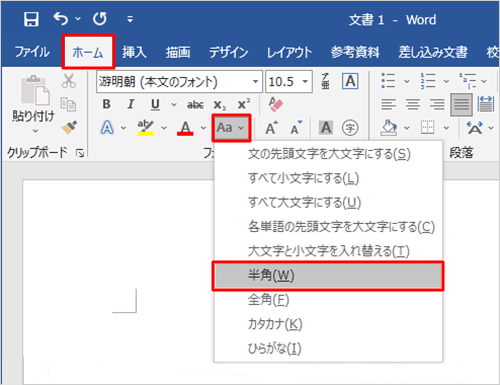
Task: Open the 描画 tab
Action: click(x=178, y=52)
